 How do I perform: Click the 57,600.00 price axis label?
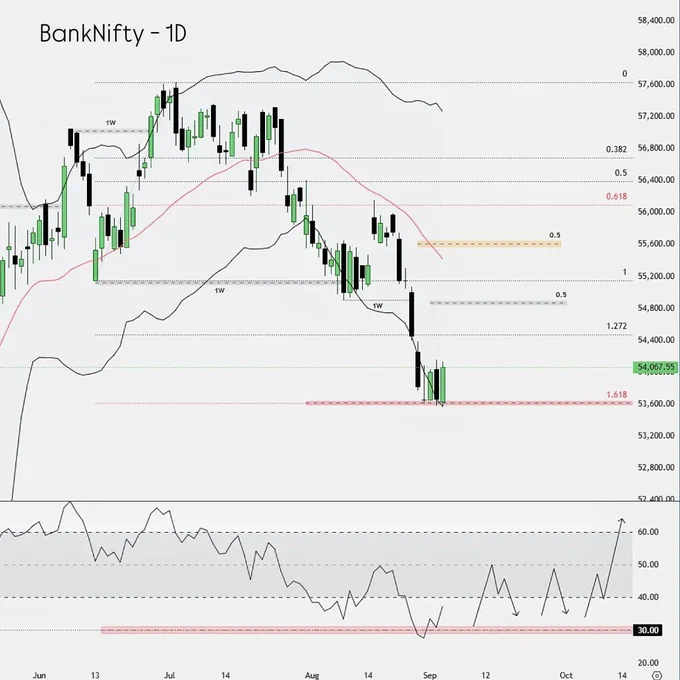[x=656, y=84]
